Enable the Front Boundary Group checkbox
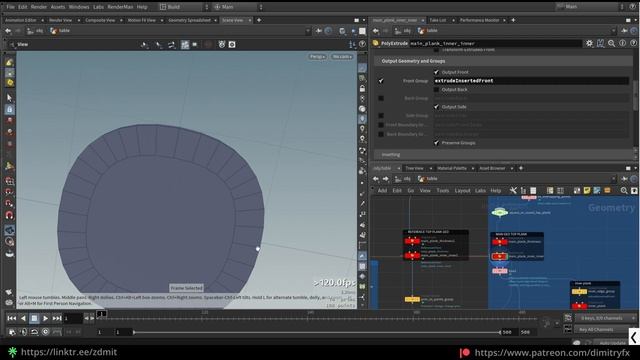This screenshot has width=640, height=360. coord(381,125)
